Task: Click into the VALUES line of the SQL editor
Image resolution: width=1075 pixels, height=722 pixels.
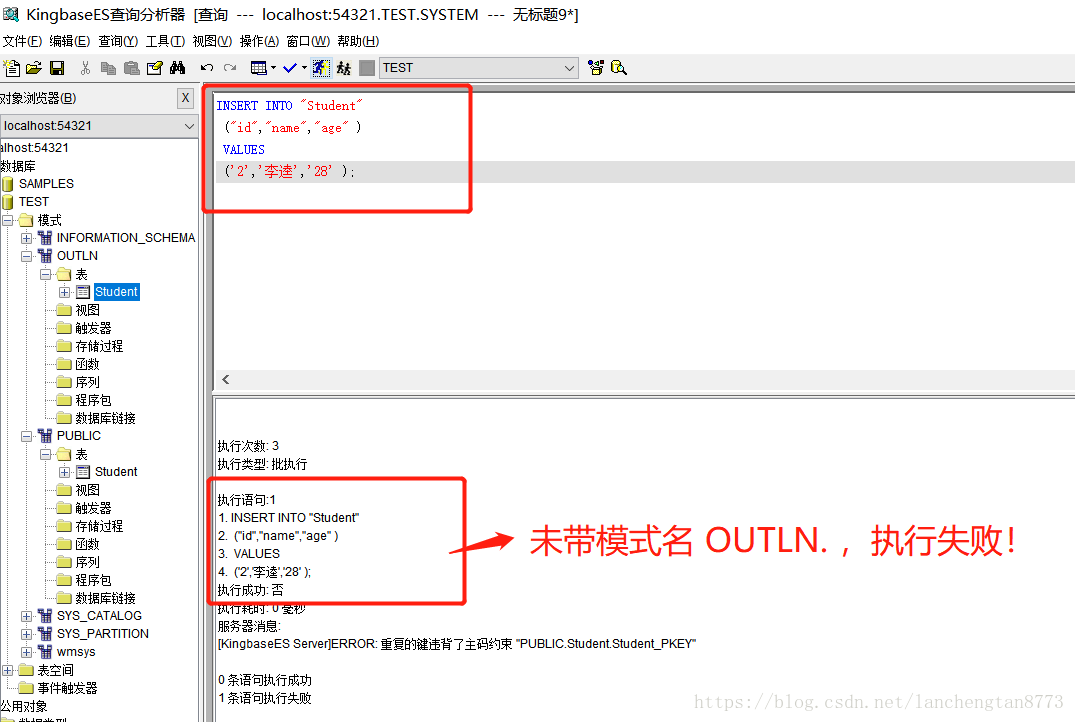Action: point(243,149)
